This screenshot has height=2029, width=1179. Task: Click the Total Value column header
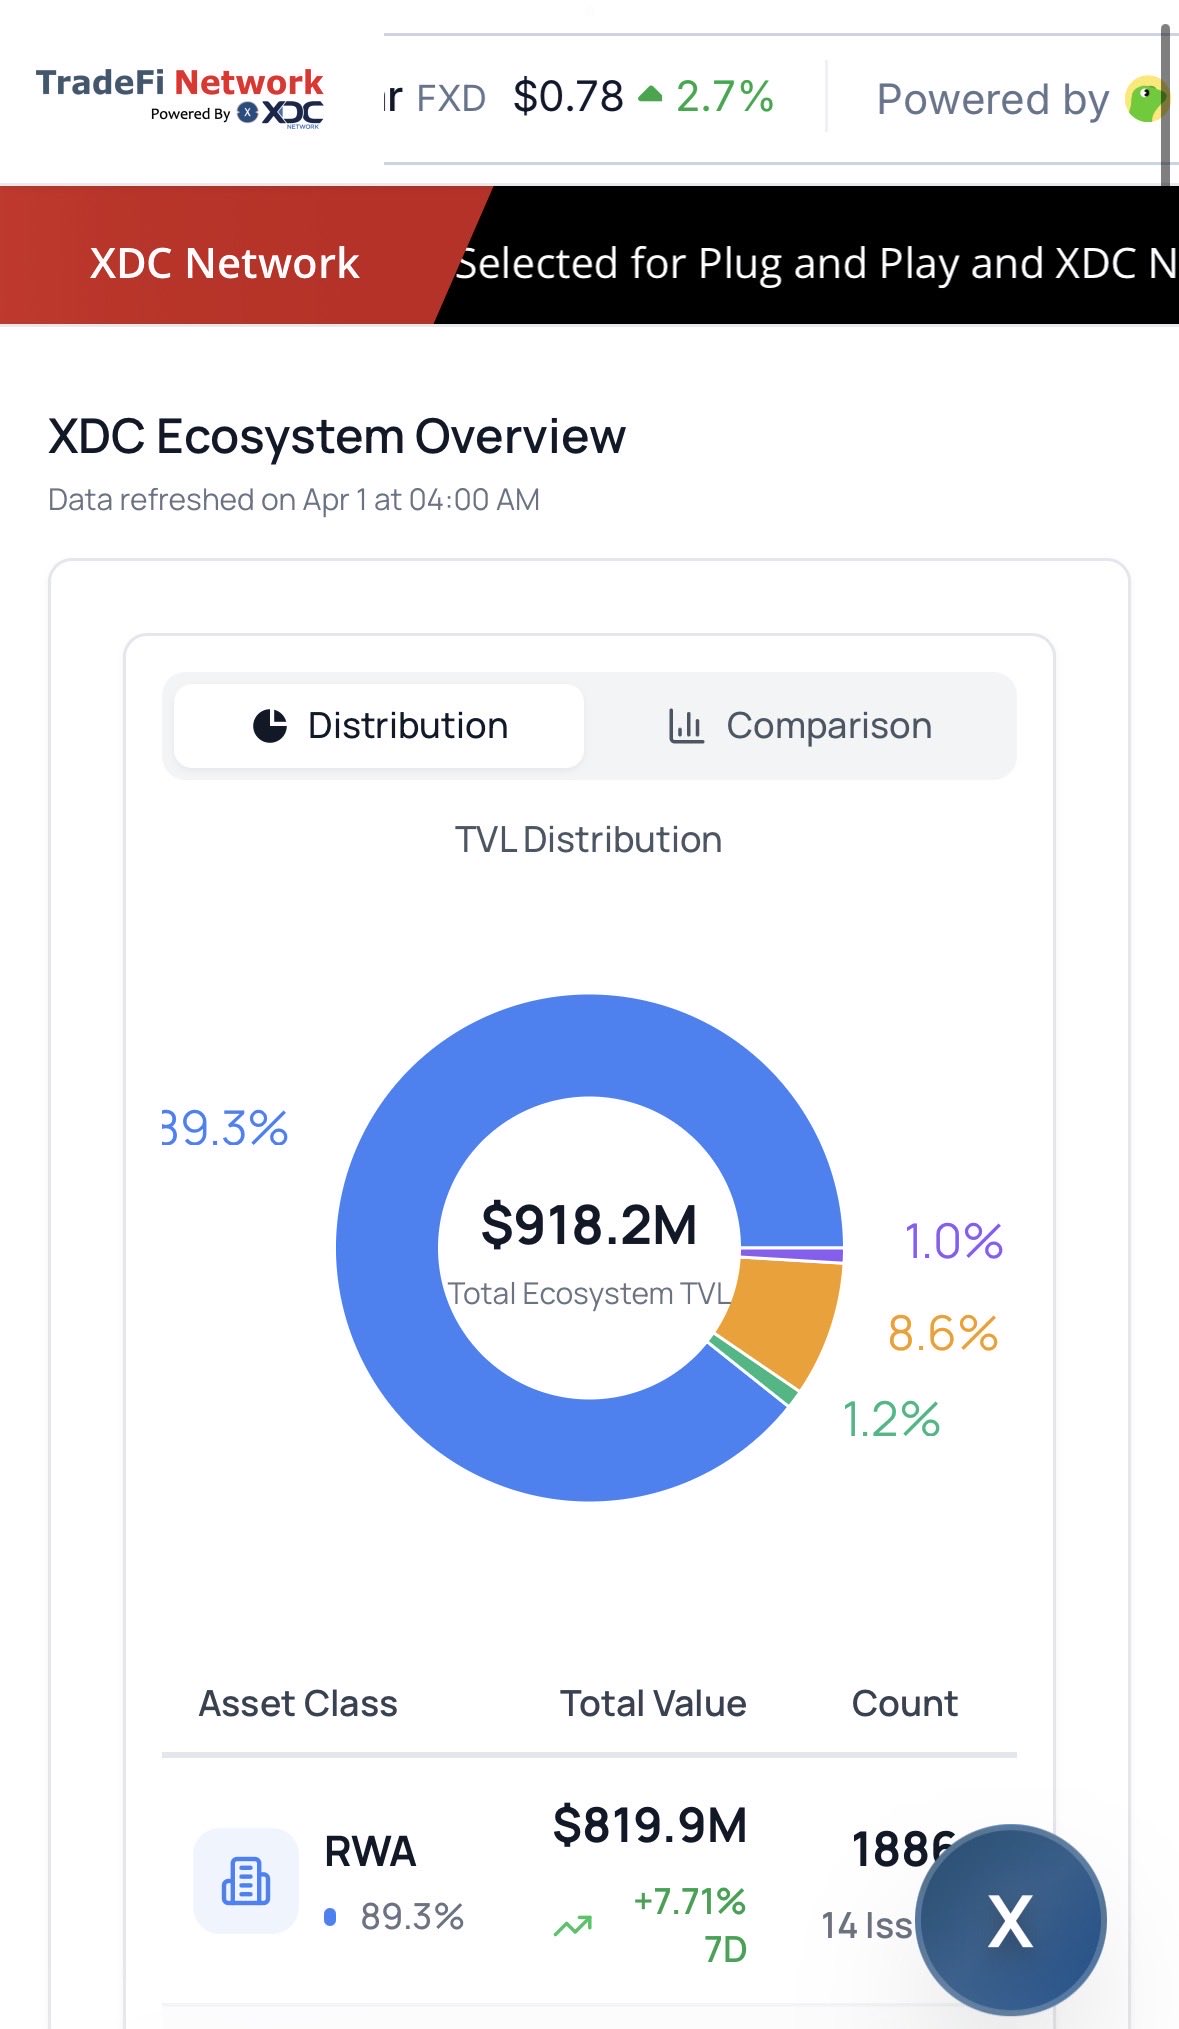point(653,1703)
